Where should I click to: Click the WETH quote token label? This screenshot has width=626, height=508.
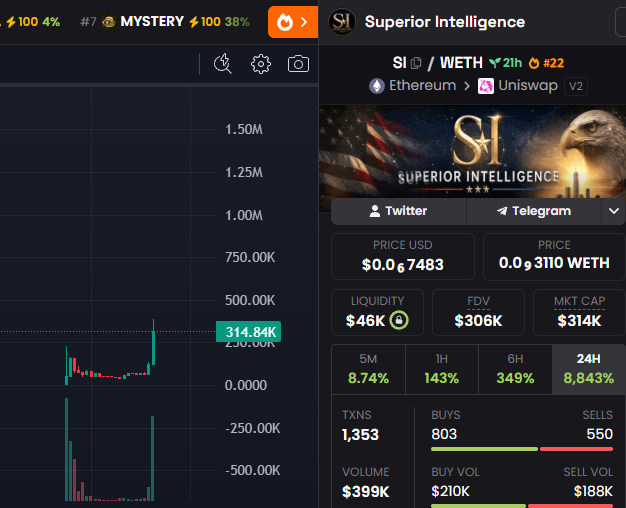461,63
